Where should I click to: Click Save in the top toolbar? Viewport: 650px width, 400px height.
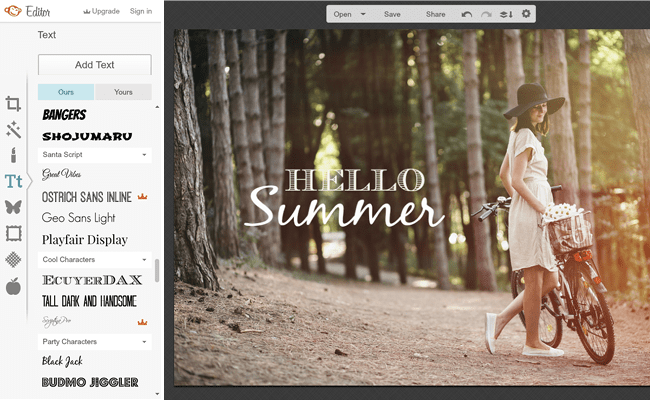point(392,14)
